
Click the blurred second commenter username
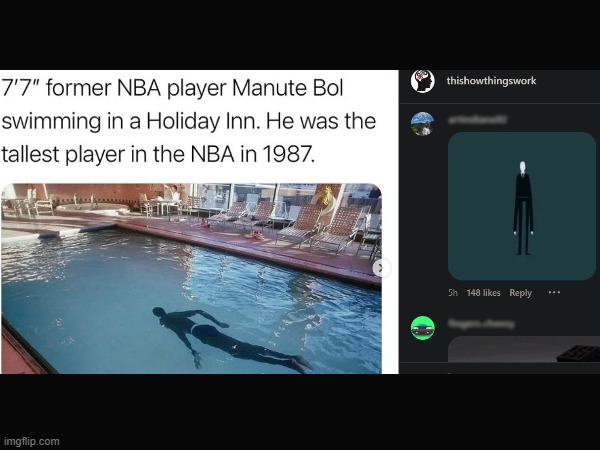pyautogui.click(x=481, y=324)
